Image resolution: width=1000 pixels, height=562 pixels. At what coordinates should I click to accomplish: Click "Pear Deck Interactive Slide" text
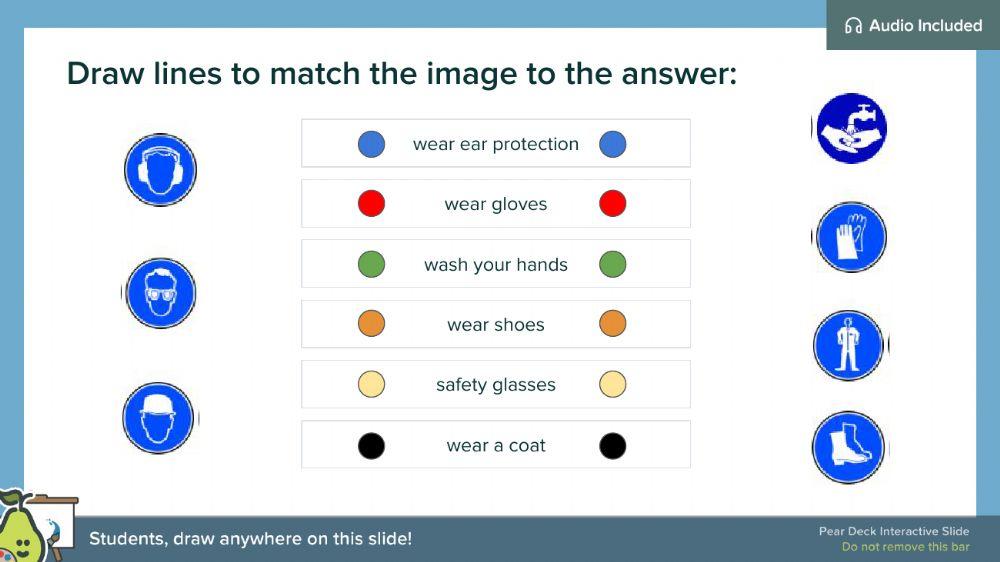(894, 532)
